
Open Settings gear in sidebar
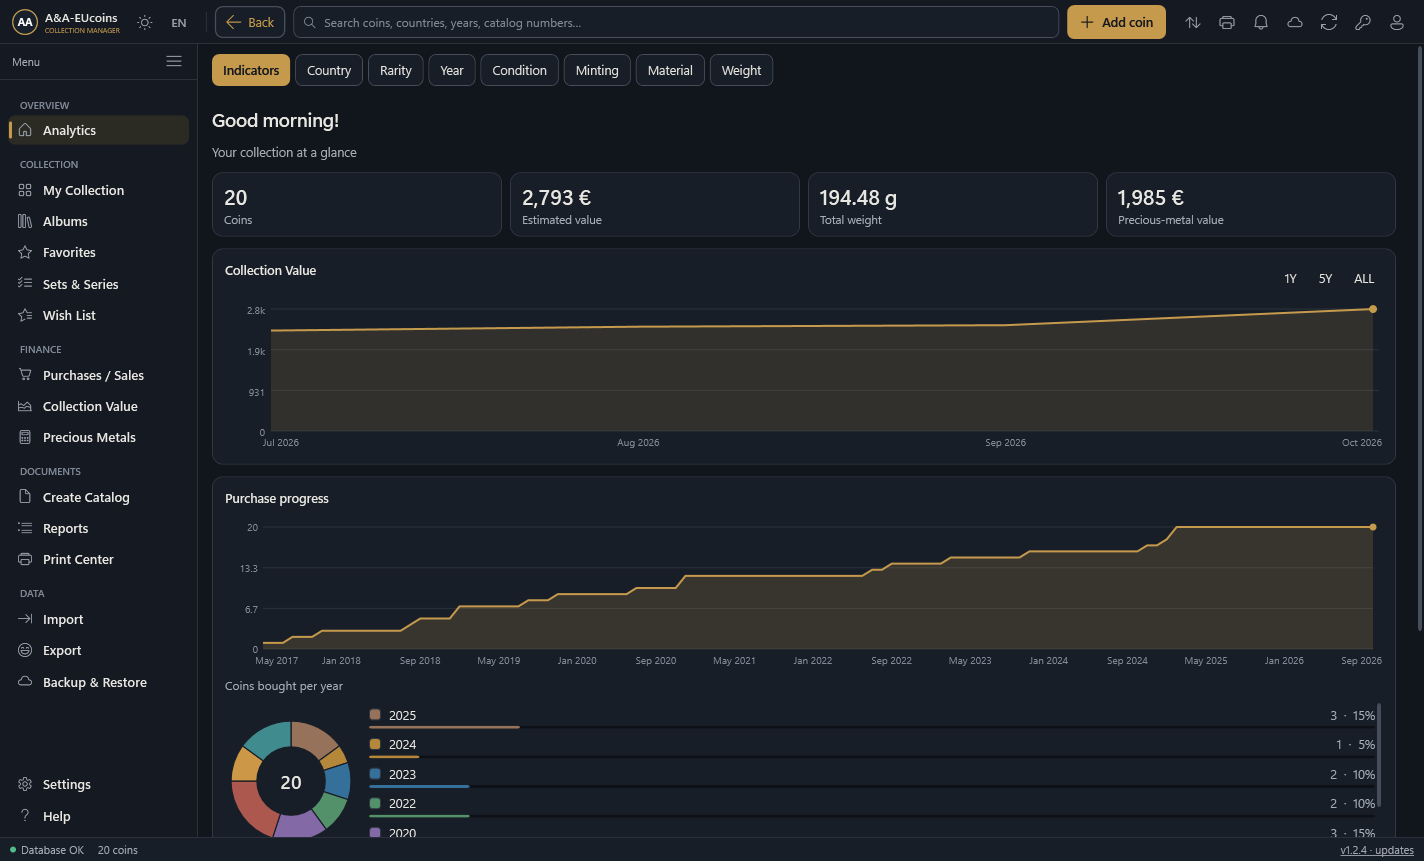[98, 784]
